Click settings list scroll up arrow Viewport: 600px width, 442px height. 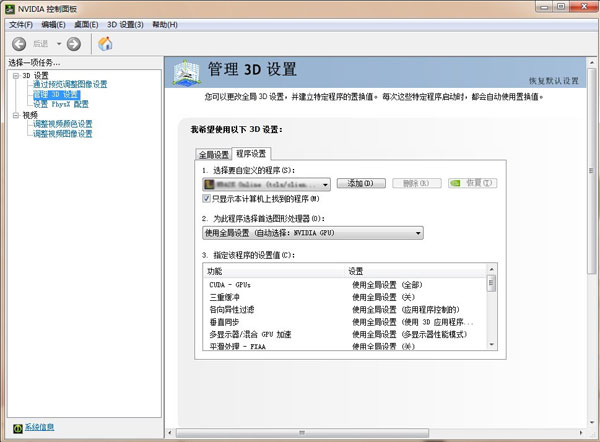[492, 269]
